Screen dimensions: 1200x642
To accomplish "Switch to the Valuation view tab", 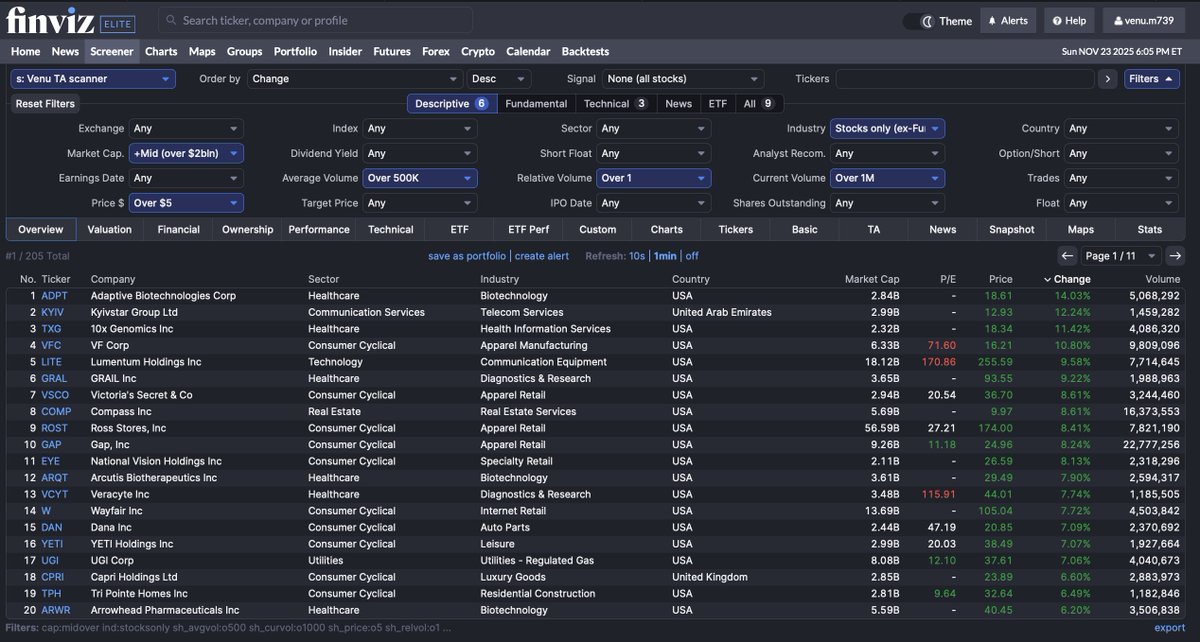I will click(x=109, y=229).
